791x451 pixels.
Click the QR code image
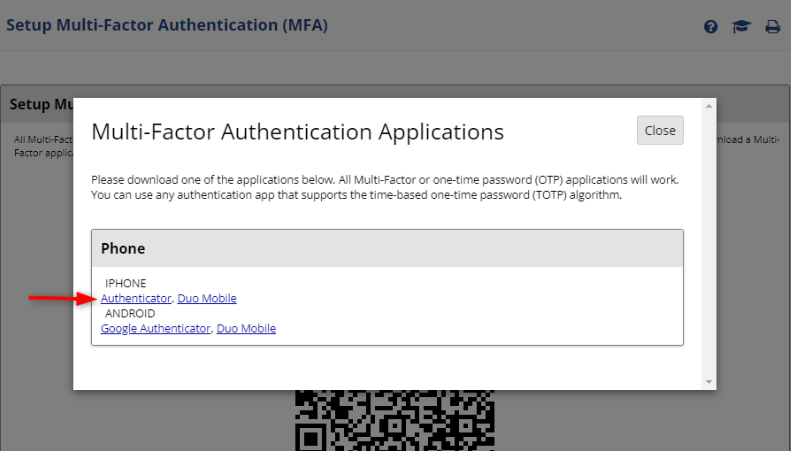(x=395, y=420)
